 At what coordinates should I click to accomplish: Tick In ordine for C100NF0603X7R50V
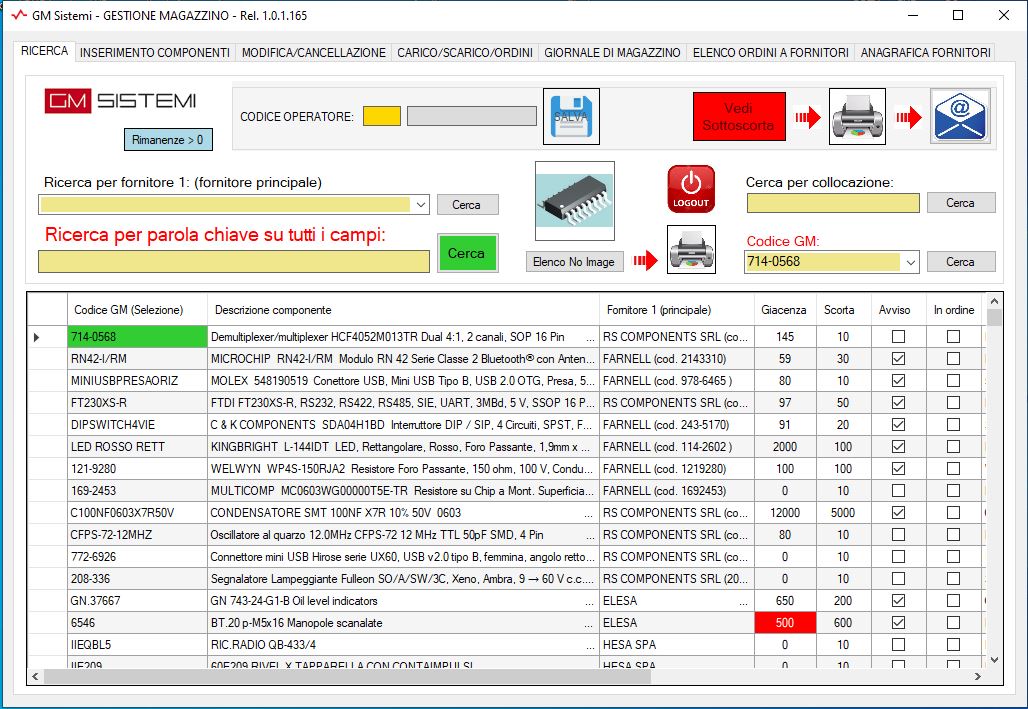coord(953,513)
